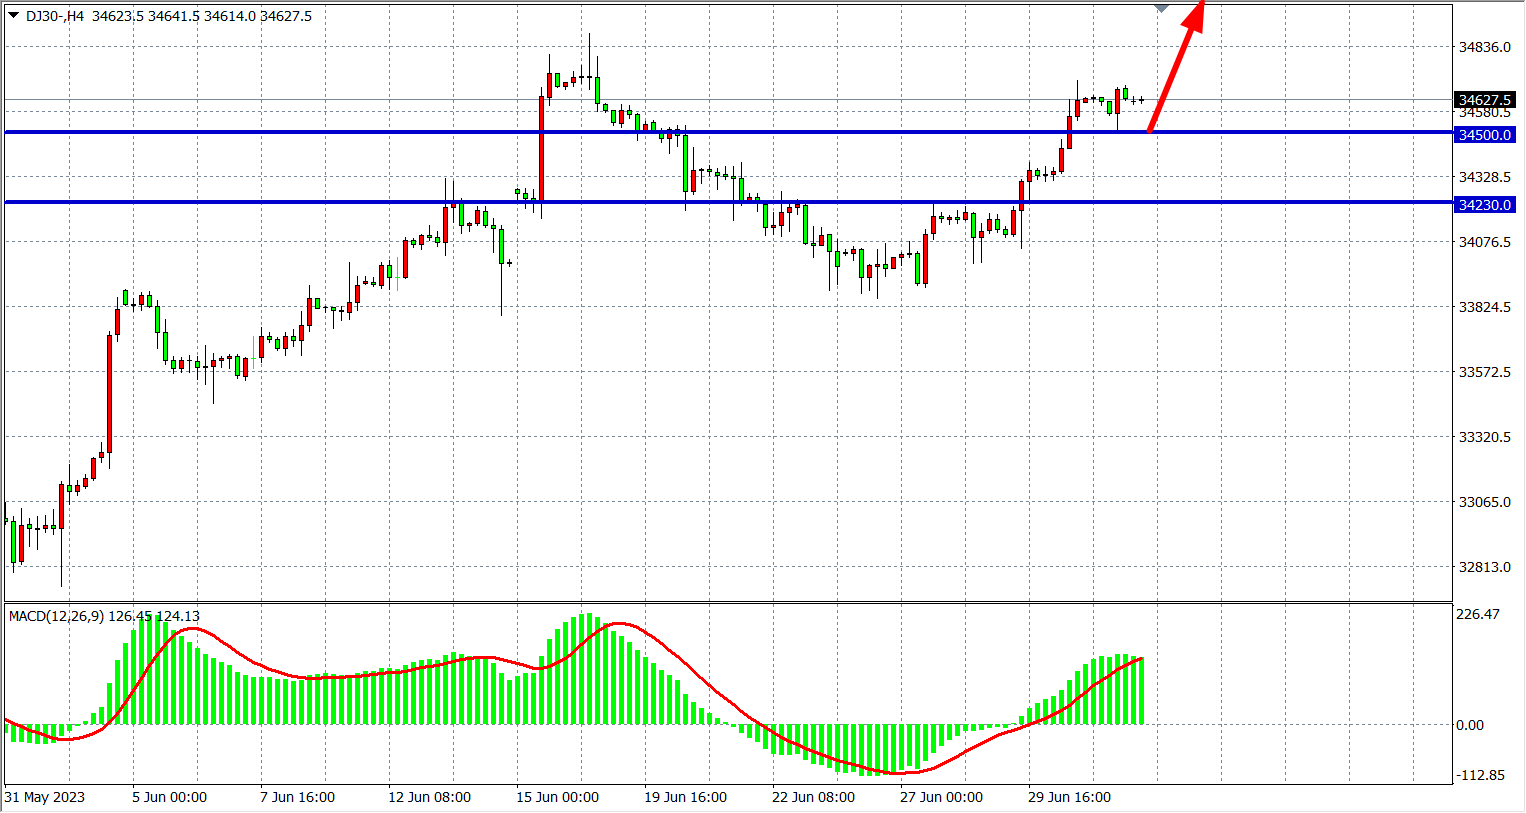Click the -112.85 MACD scale label
Screen dimensions: 1526x813
(1480, 775)
